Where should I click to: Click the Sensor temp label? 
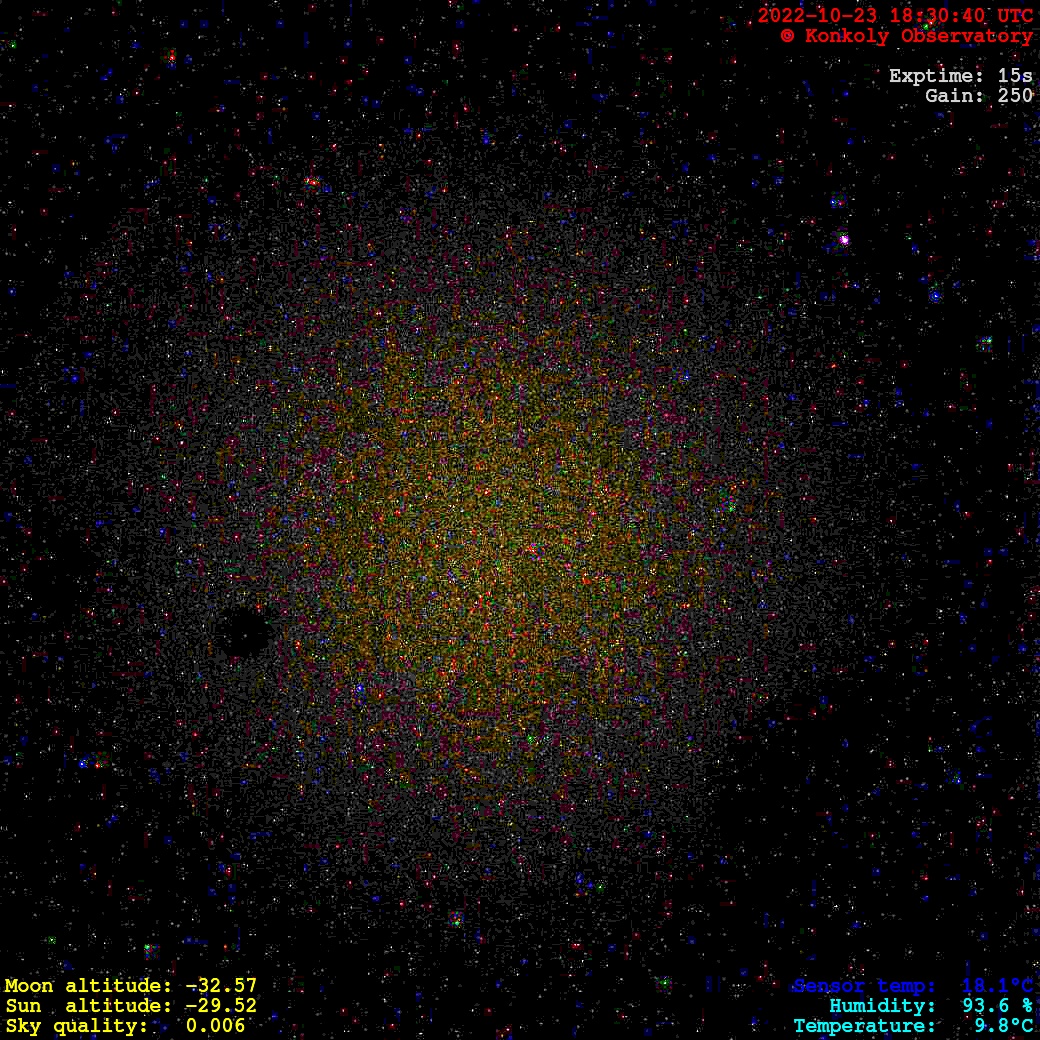pos(864,986)
